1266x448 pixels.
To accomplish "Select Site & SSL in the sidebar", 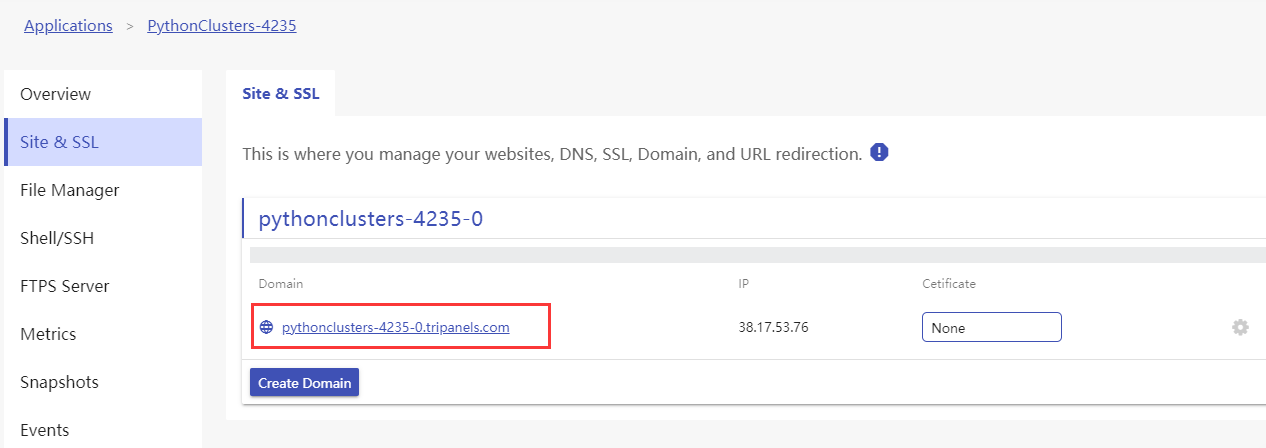I will 60,142.
